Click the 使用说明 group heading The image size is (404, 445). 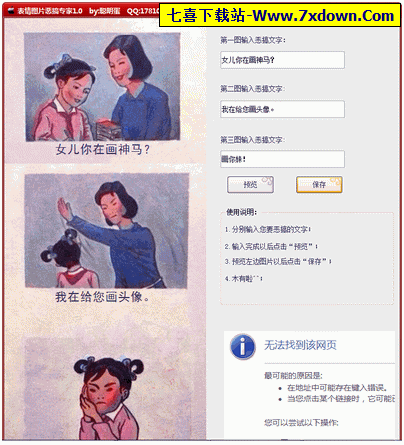(x=241, y=212)
